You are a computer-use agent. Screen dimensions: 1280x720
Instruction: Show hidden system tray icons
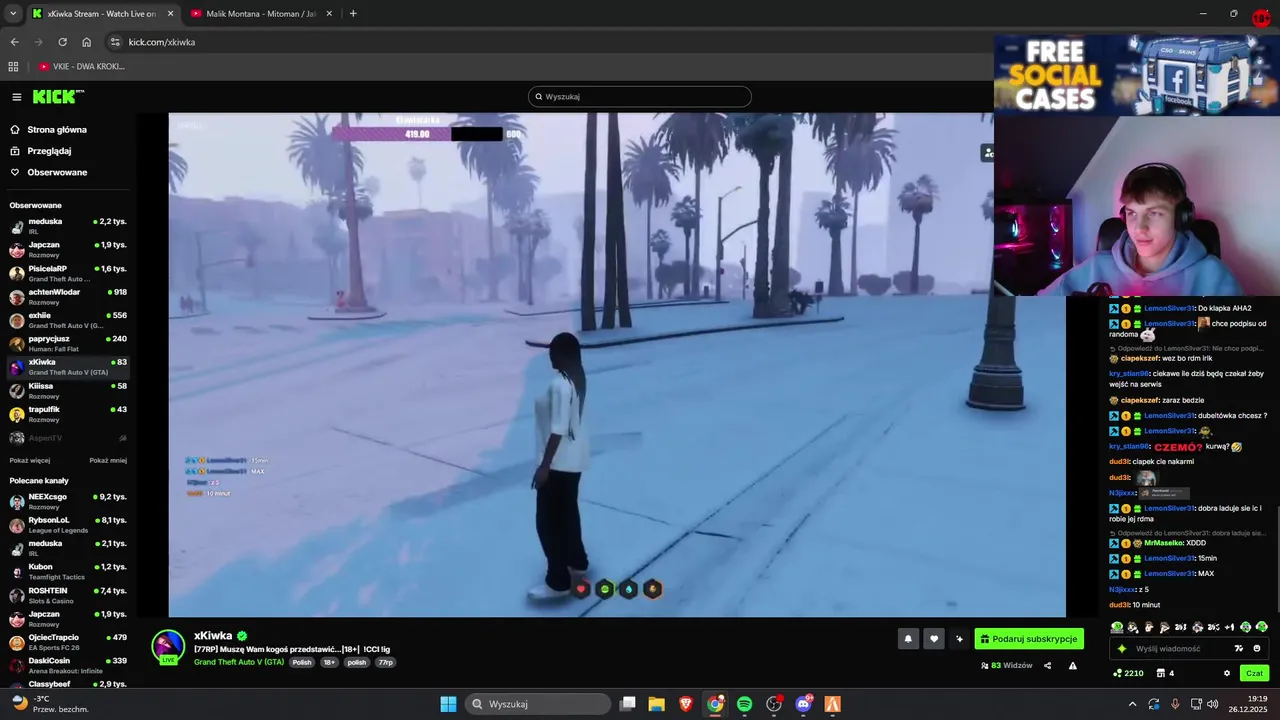(x=1132, y=704)
